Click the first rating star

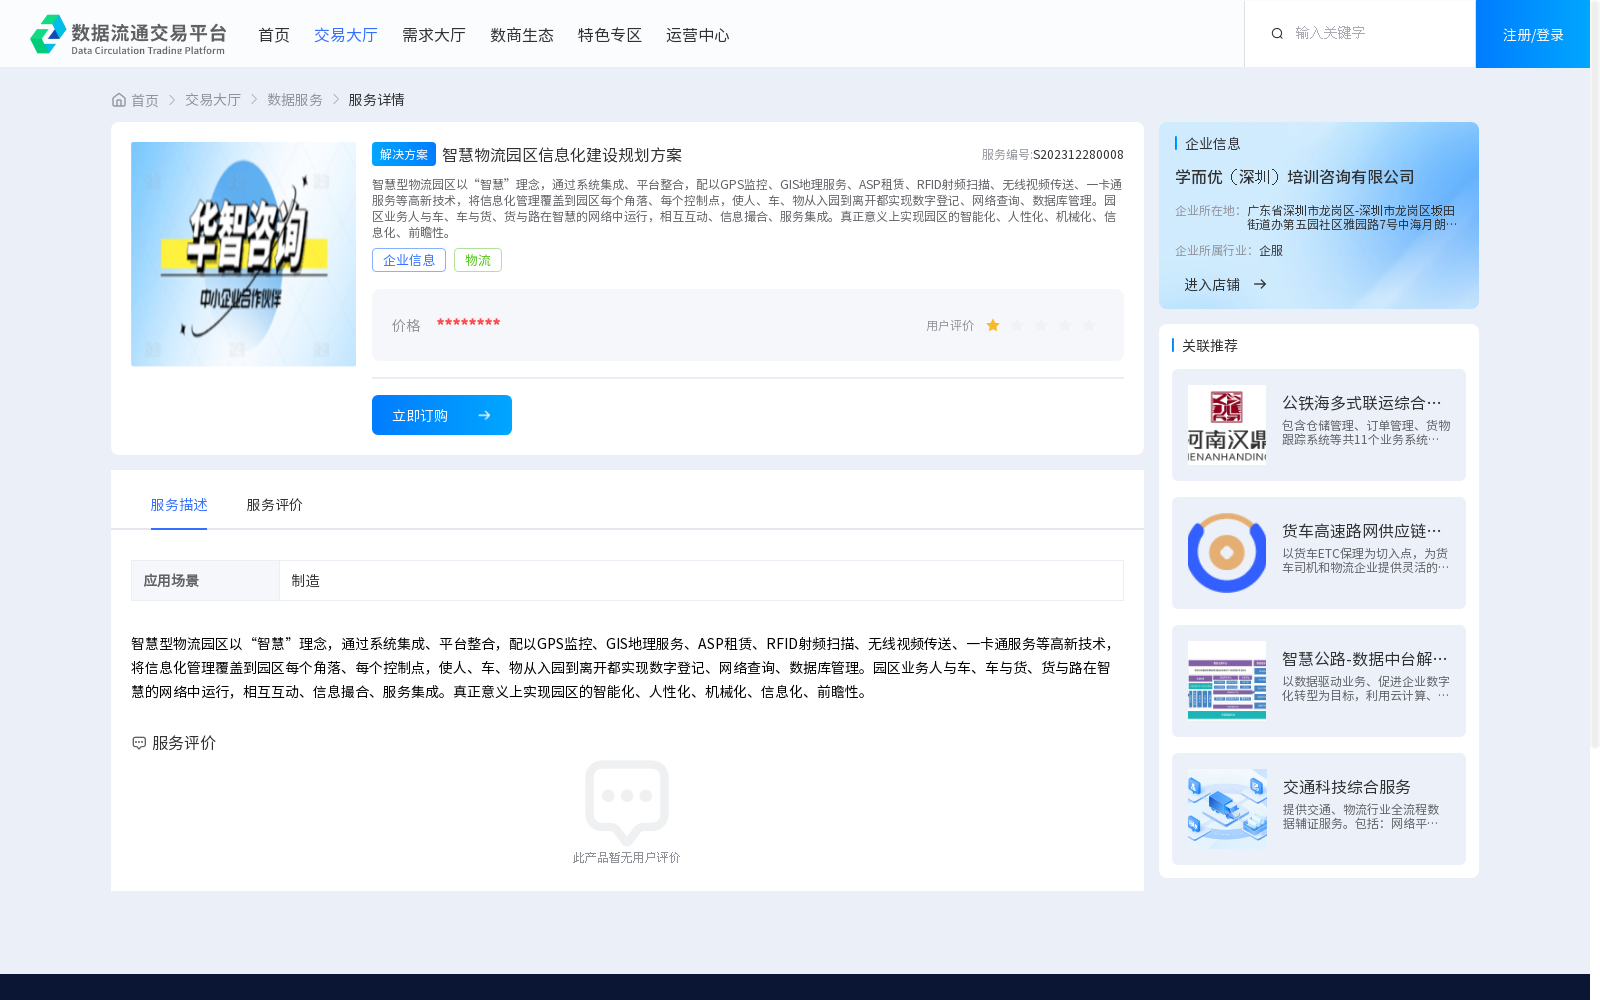(x=993, y=325)
